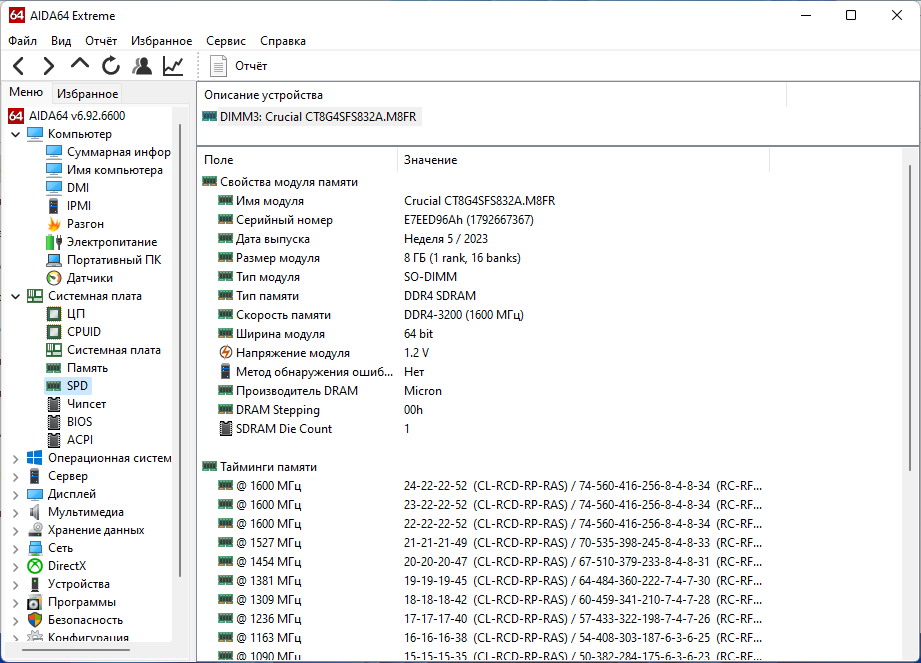Select the Электропитание battery icon
The height and width of the screenshot is (663, 921).
tap(54, 242)
